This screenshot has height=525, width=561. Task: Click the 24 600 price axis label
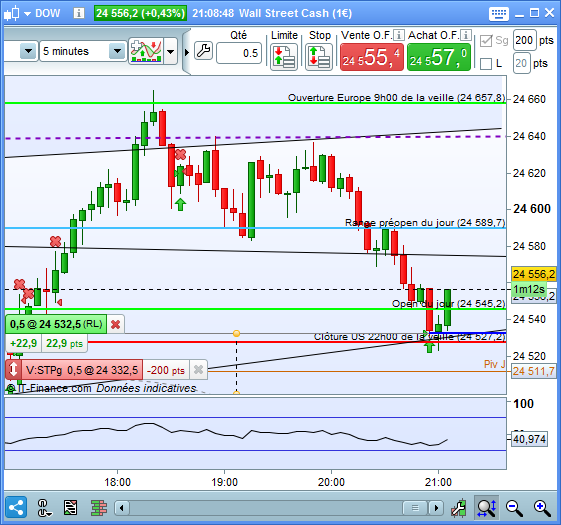pos(532,209)
